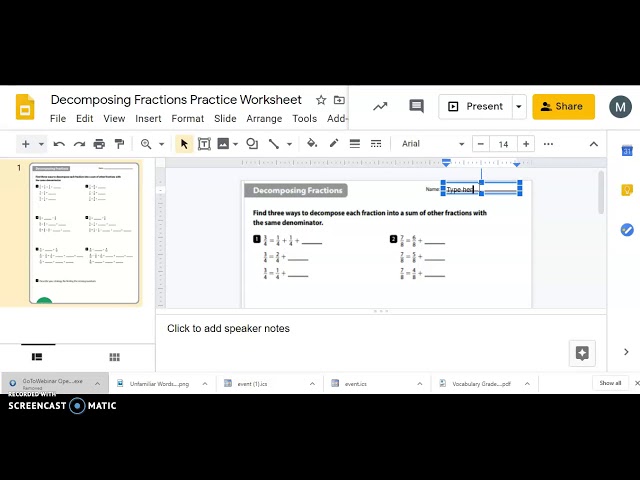Viewport: 640px width, 480px height.
Task: Open Google Tasks in side panel
Action: (x=627, y=230)
